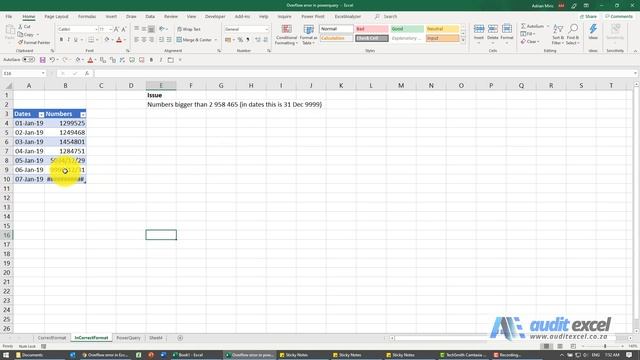Open the number format General dropdown
This screenshot has width=640, height=360.
click(267, 29)
